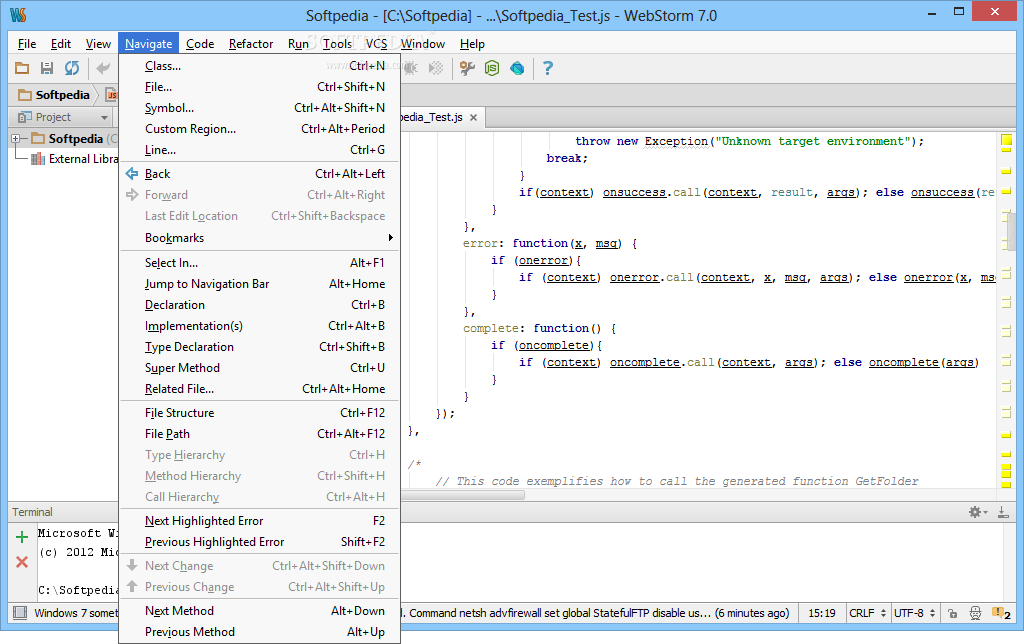
Task: Open Terminal panel gear settings icon
Action: pyautogui.click(x=977, y=512)
